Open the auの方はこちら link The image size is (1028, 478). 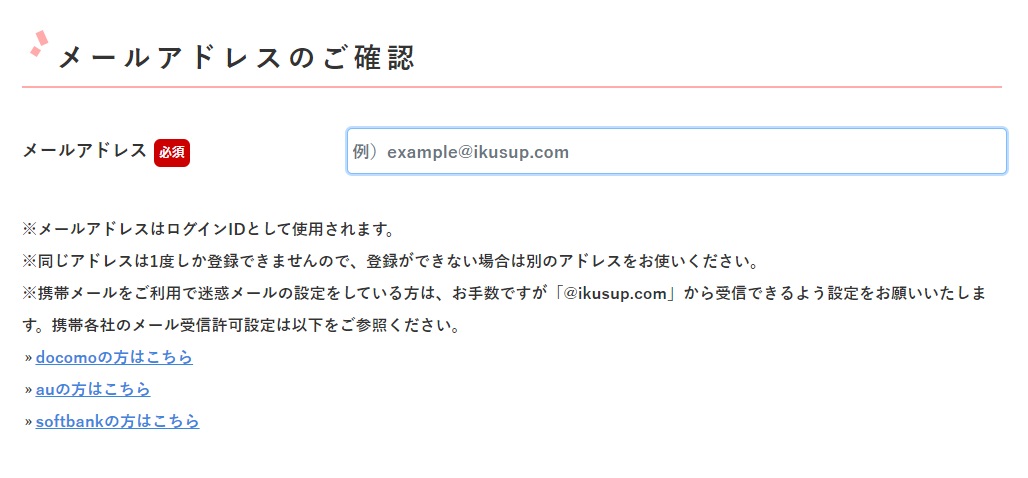coord(93,389)
